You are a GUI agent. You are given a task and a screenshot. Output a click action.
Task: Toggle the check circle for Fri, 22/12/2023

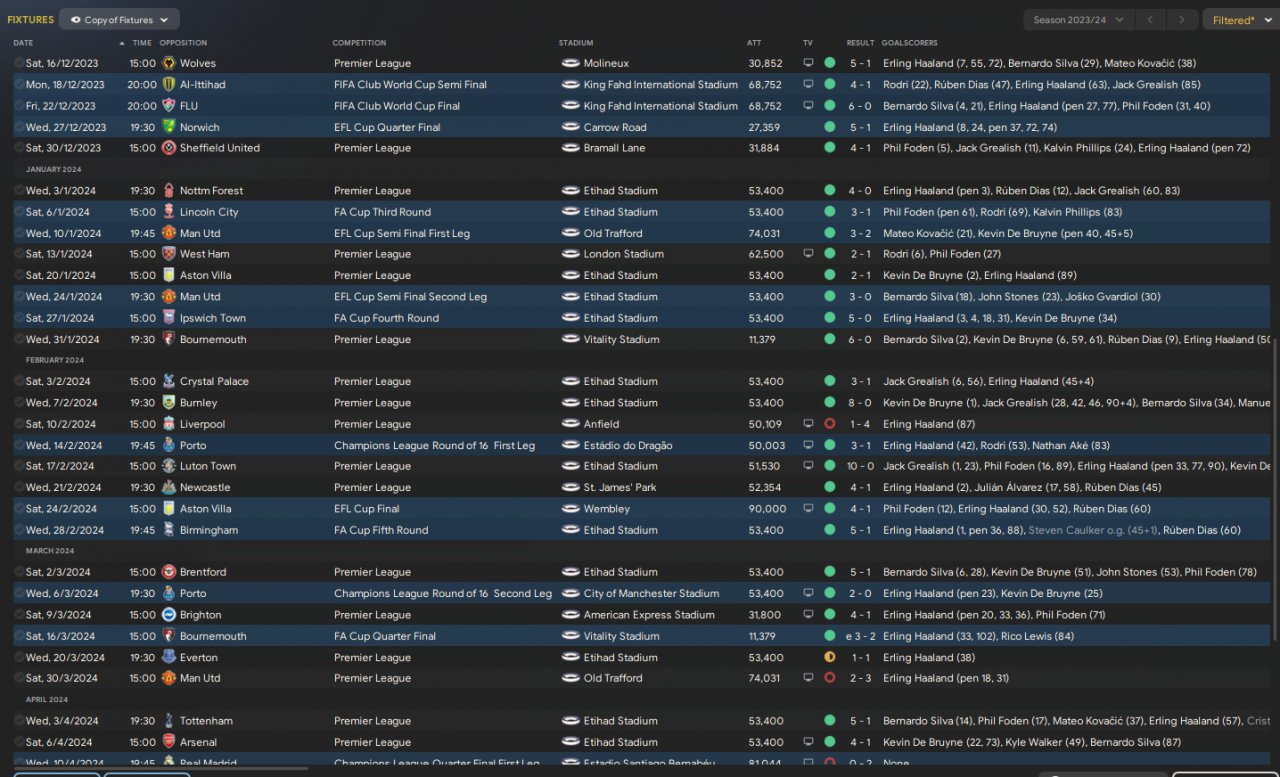tap(19, 106)
